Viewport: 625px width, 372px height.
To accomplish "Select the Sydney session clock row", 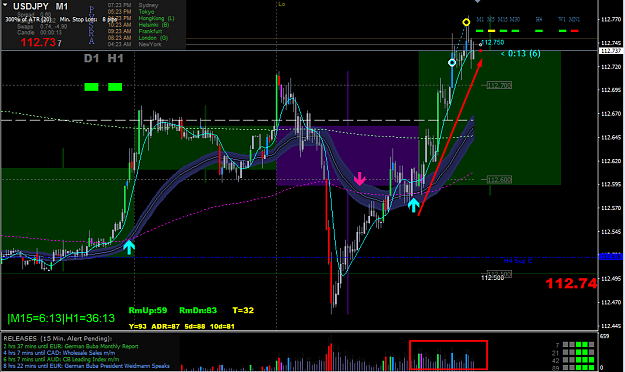I will pos(133,5).
